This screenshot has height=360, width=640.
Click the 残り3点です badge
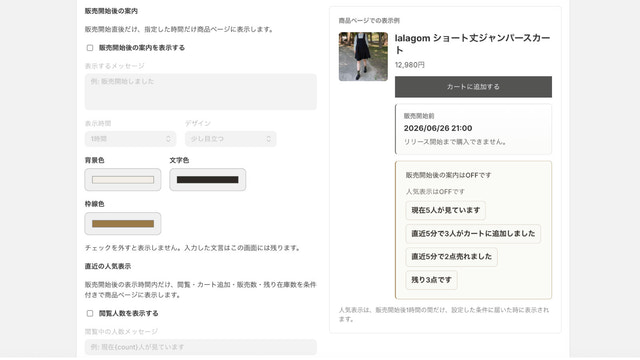431,280
